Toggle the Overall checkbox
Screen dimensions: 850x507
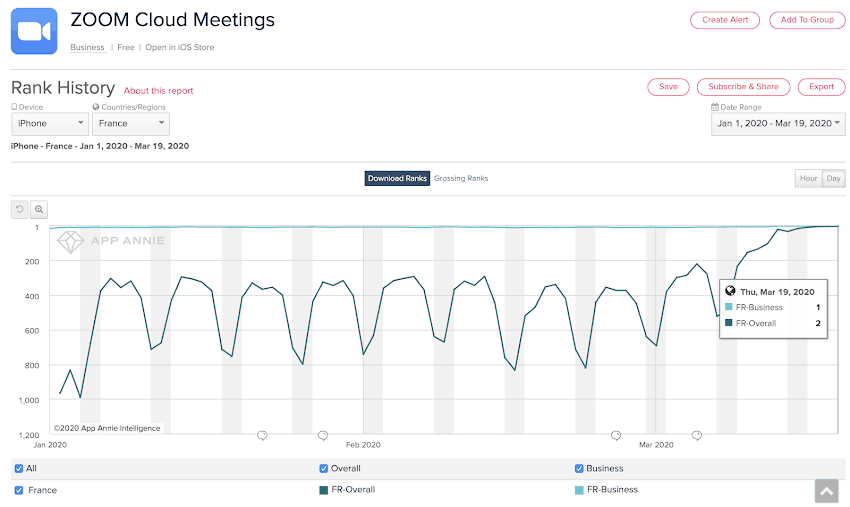tap(323, 468)
